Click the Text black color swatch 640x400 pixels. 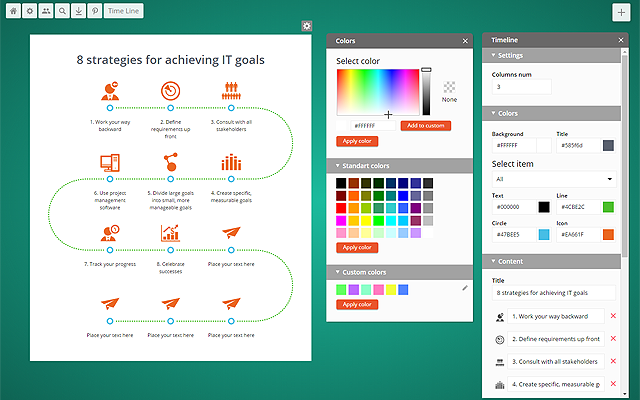[x=544, y=207]
